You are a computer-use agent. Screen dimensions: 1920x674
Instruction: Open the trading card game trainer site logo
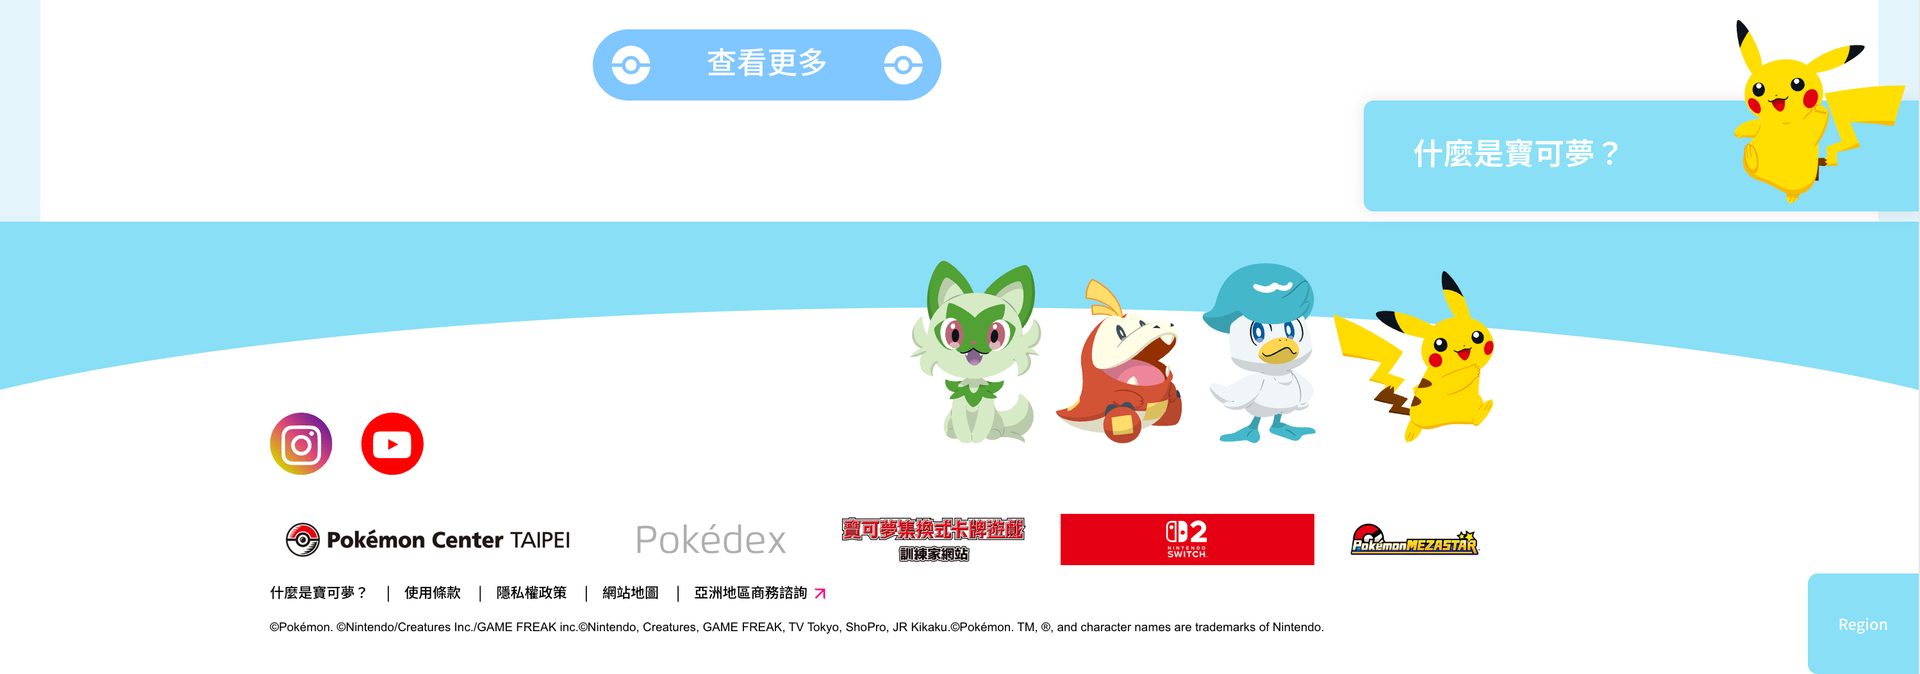[933, 540]
